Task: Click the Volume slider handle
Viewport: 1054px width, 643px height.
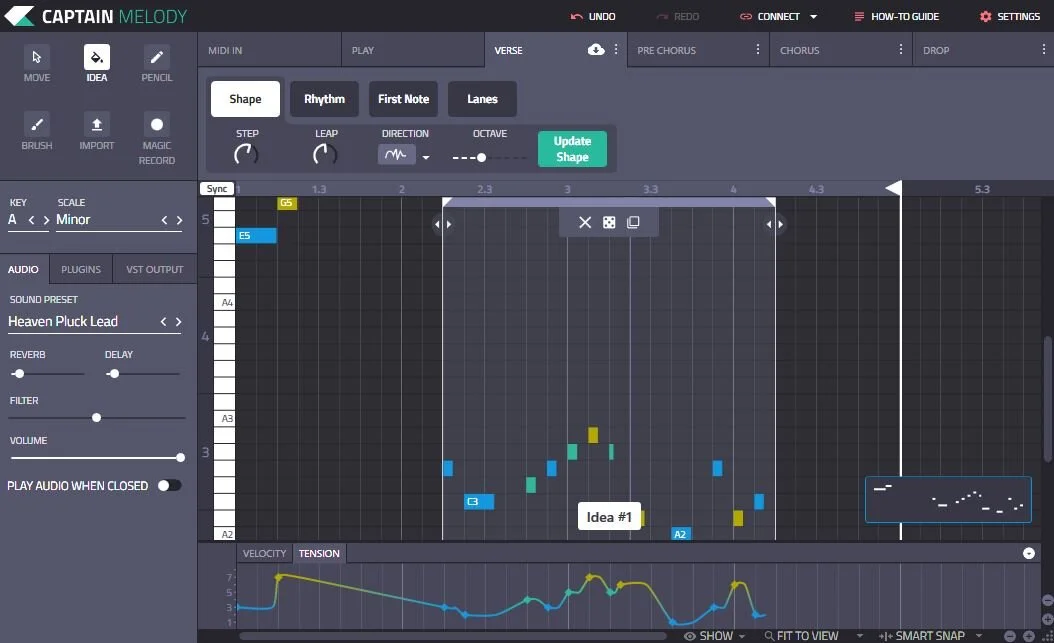Action: tap(180, 458)
